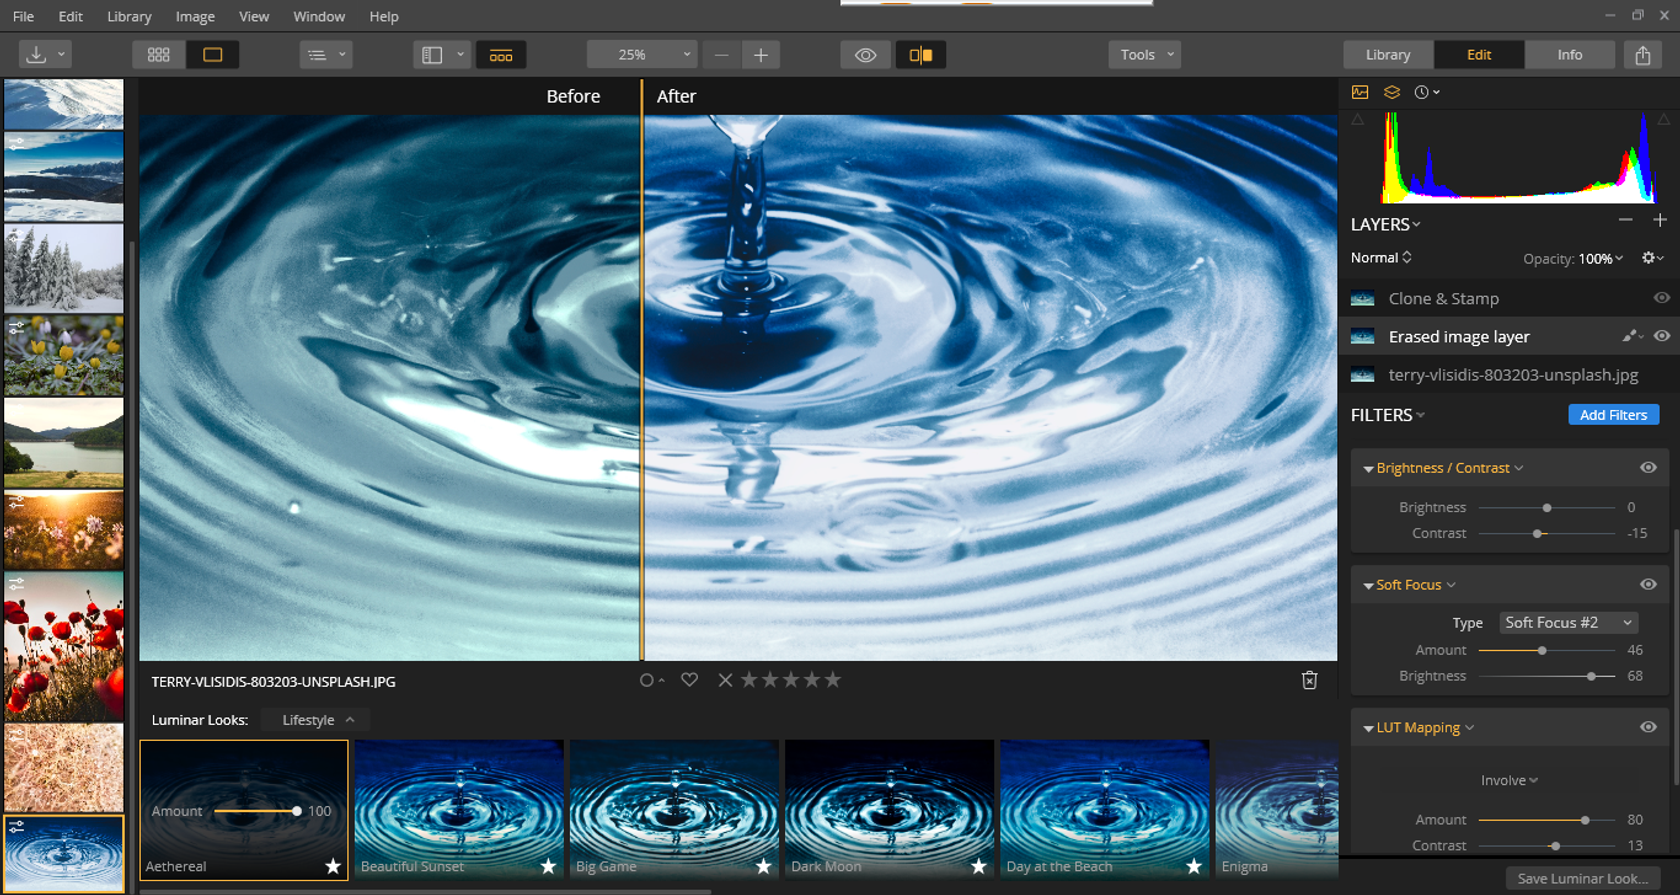Screen dimensions: 1680x895
Task: Open the history clock icon
Action: (1426, 92)
